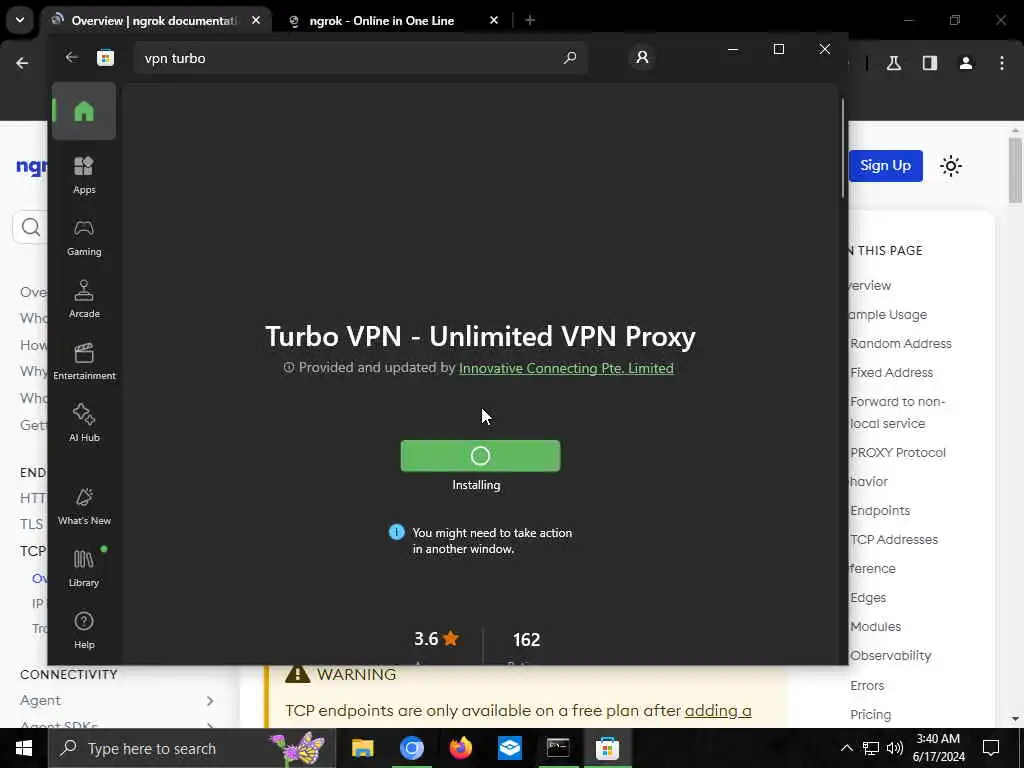Switch to ngrok Online in One Line tab

[381, 21]
